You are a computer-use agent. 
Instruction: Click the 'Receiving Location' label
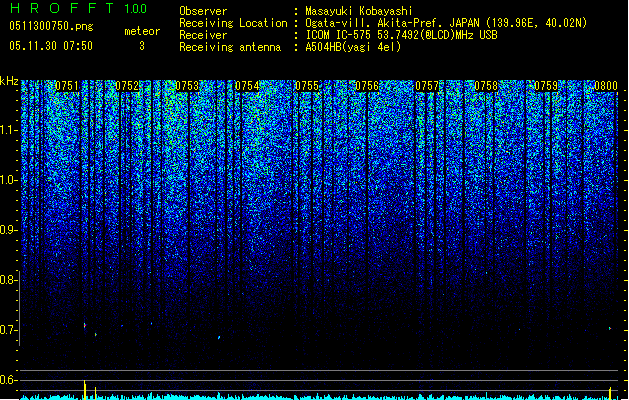[x=233, y=23]
